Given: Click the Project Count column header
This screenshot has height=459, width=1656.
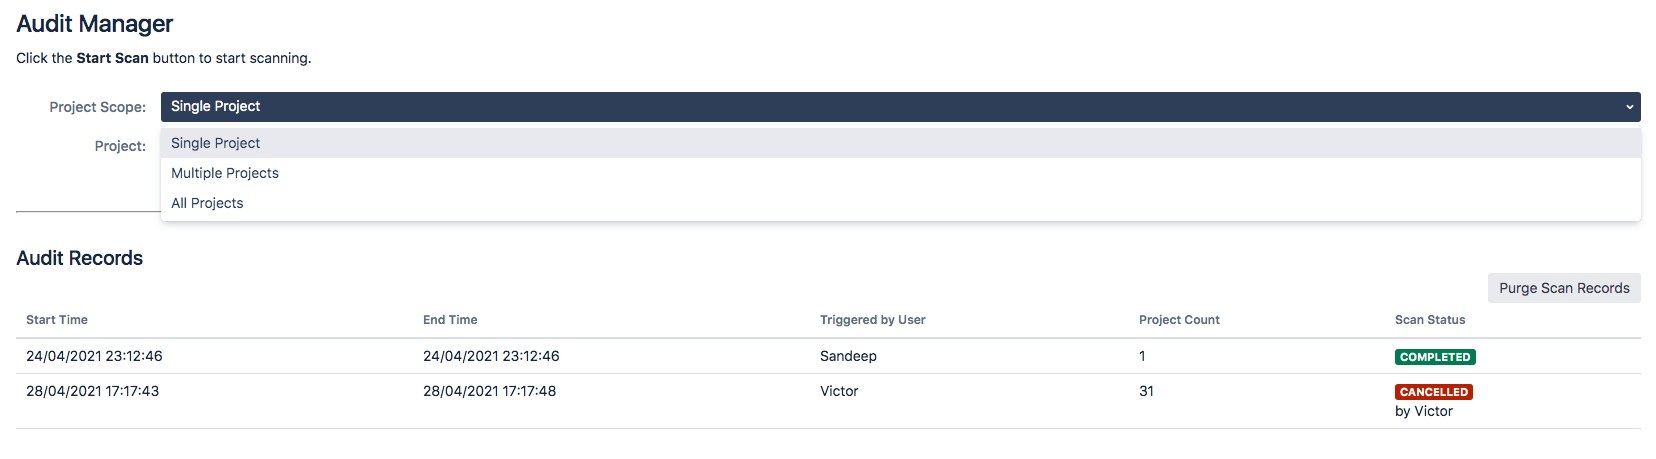Looking at the screenshot, I should click(x=1179, y=320).
